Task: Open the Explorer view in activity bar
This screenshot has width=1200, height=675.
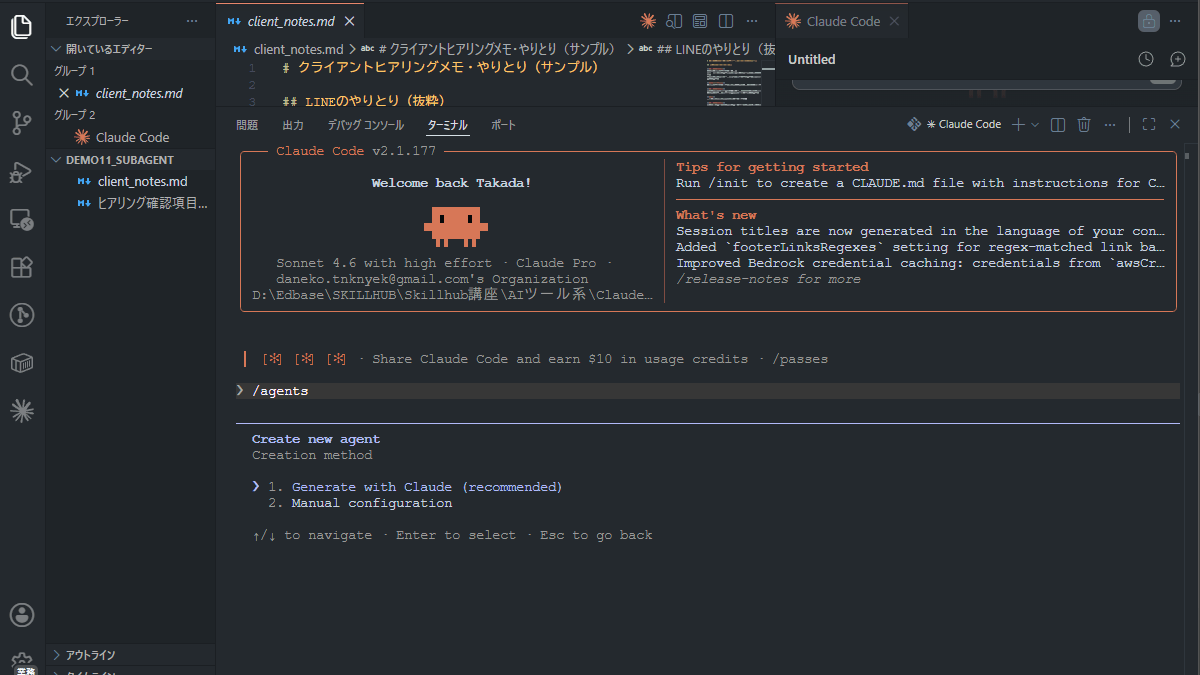Action: click(x=21, y=27)
